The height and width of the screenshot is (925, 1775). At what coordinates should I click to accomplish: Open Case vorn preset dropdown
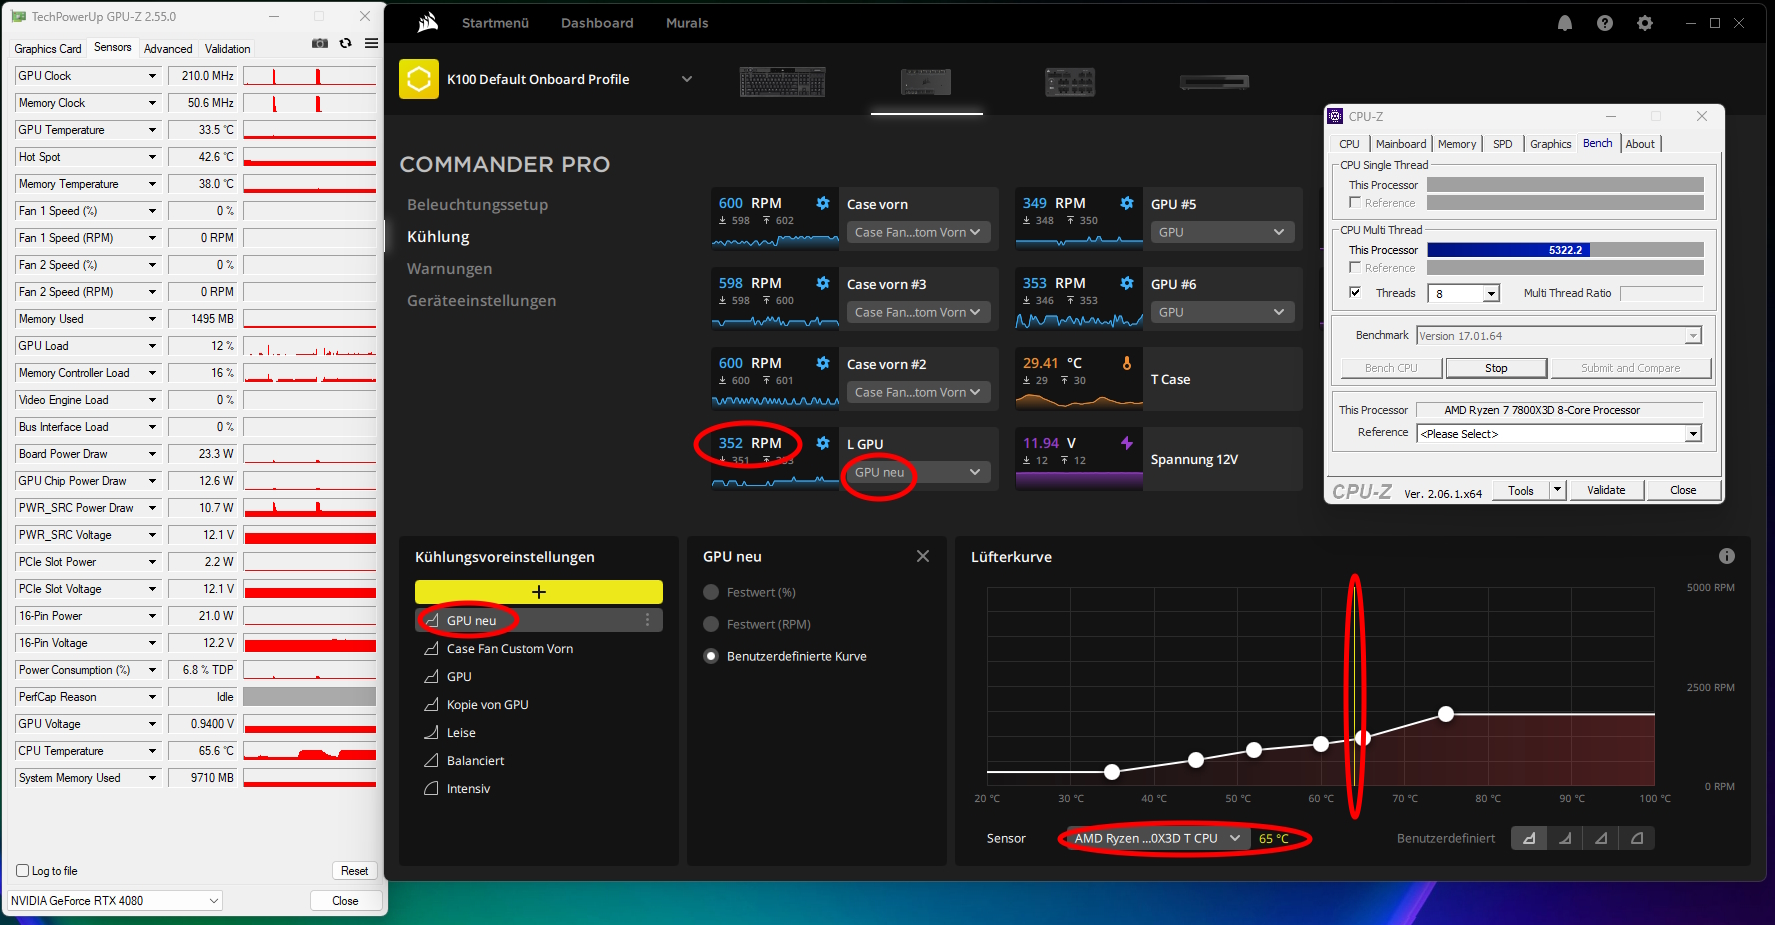click(918, 232)
